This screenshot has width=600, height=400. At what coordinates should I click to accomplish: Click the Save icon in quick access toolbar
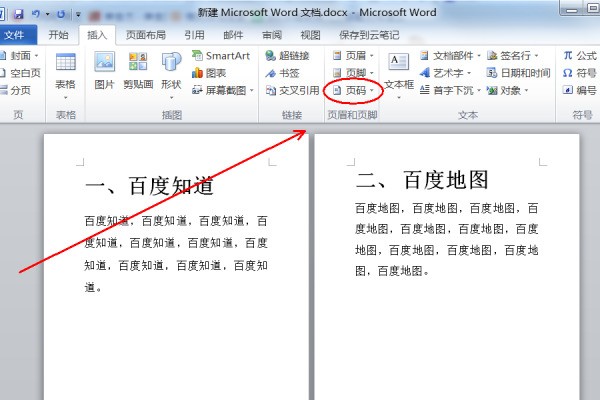pyautogui.click(x=18, y=14)
